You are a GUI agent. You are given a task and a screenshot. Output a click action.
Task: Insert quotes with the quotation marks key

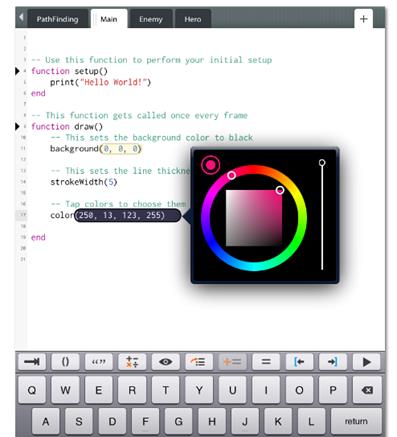click(x=99, y=362)
